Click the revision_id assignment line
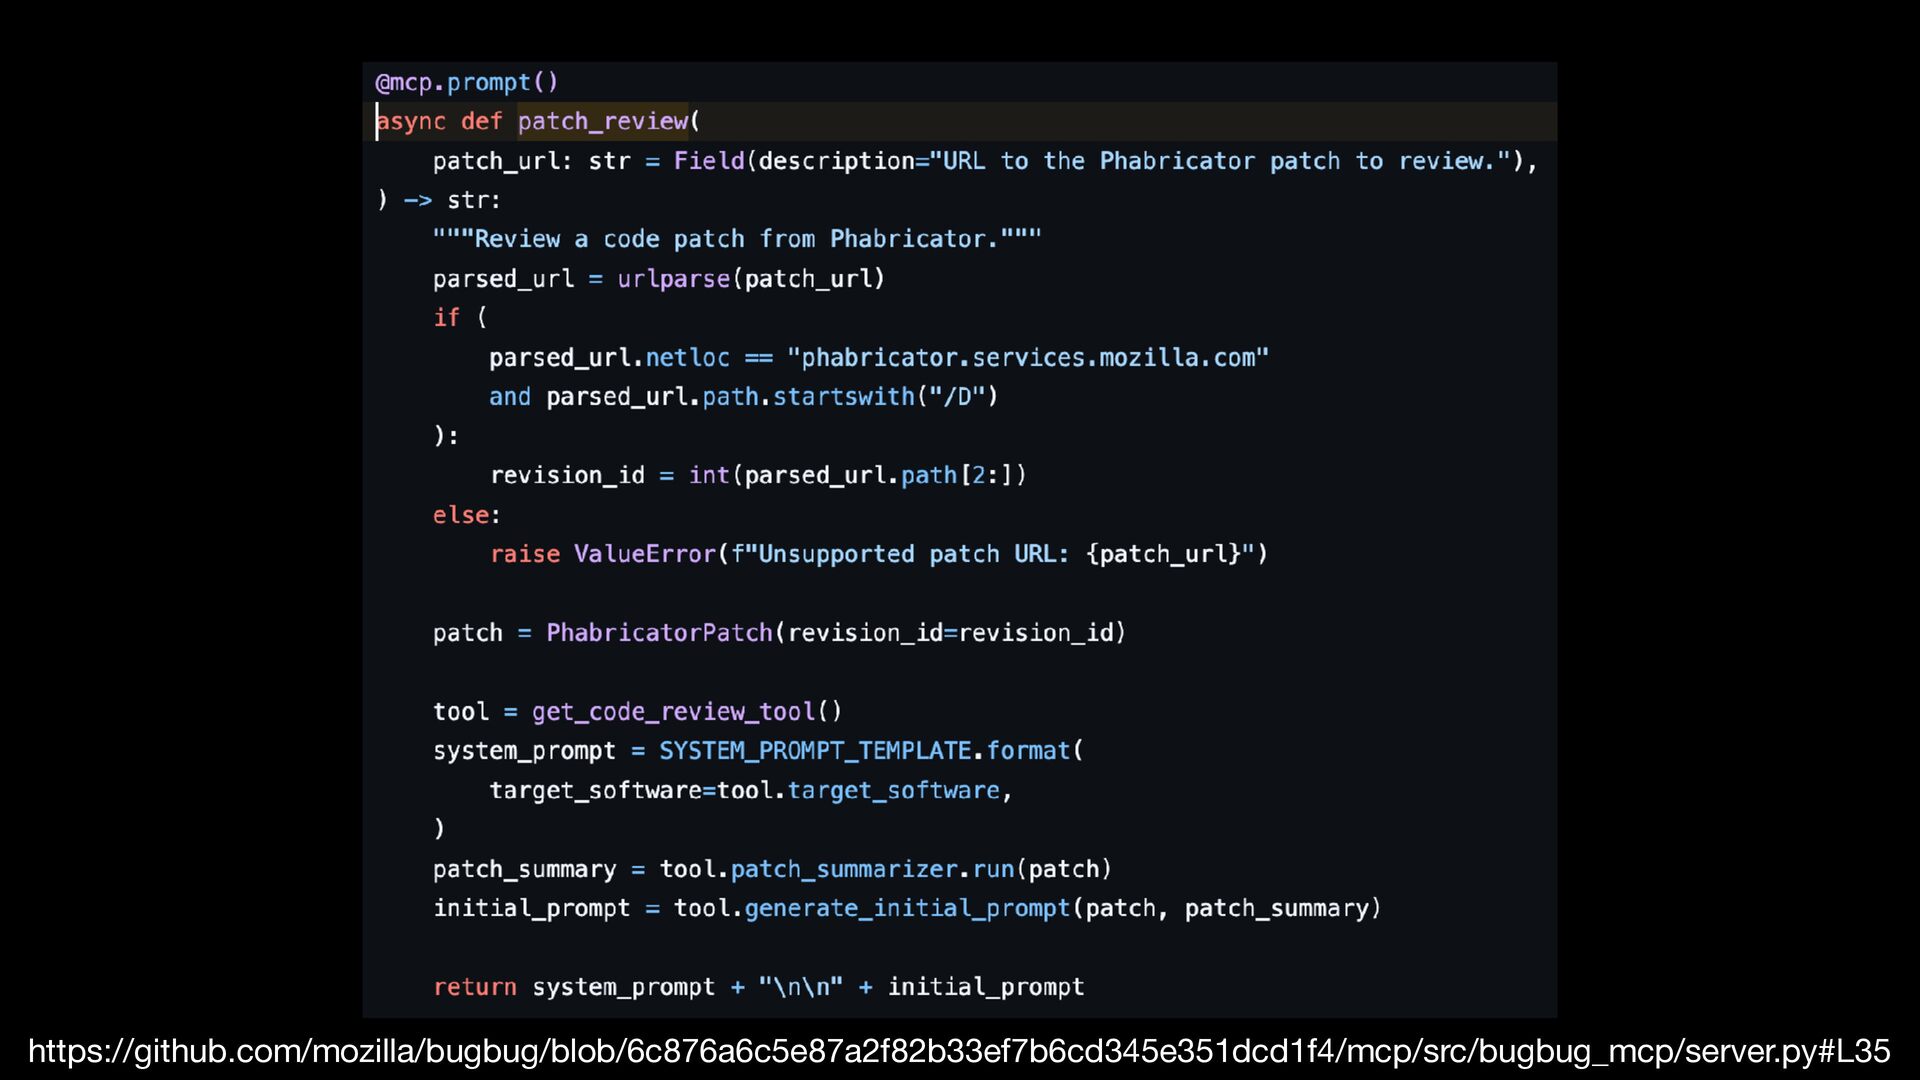1920x1080 pixels. point(757,475)
